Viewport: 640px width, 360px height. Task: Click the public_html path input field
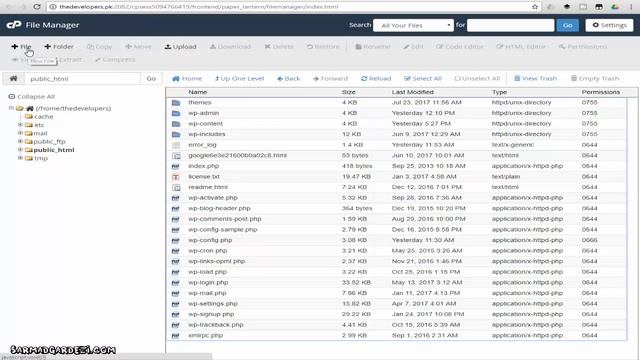coord(82,78)
